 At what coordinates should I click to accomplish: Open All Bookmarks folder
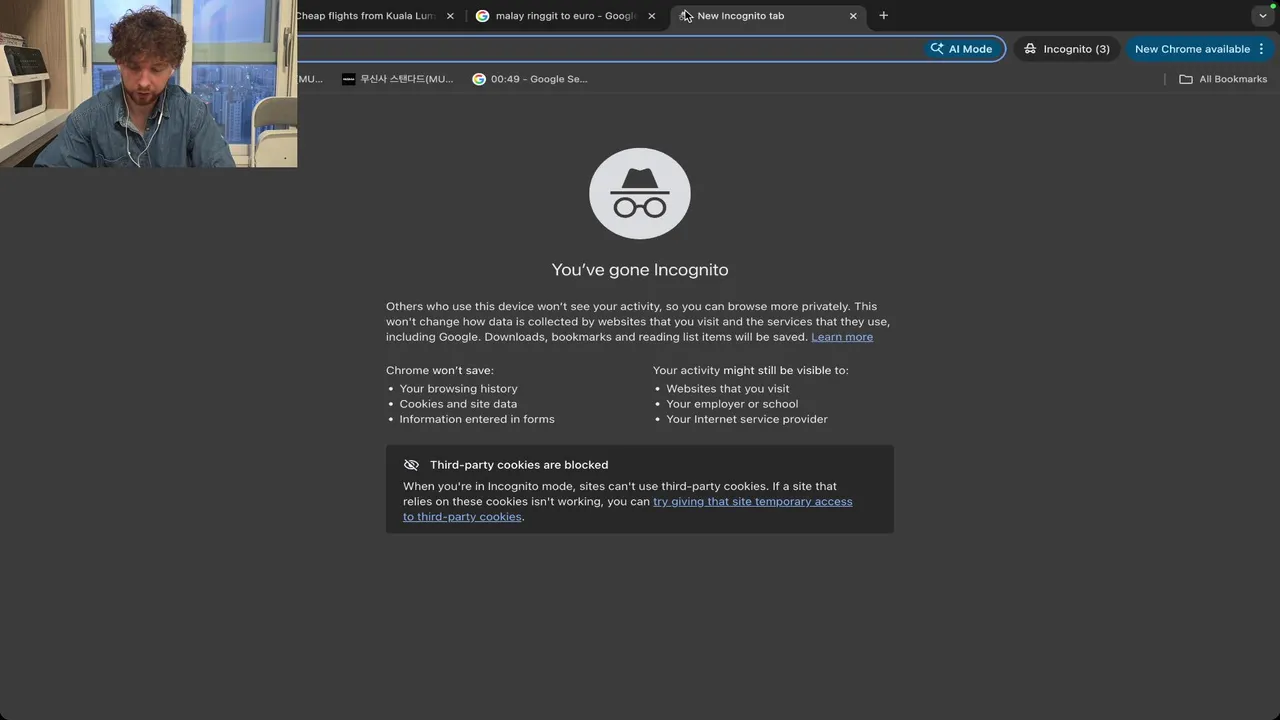pyautogui.click(x=1223, y=79)
